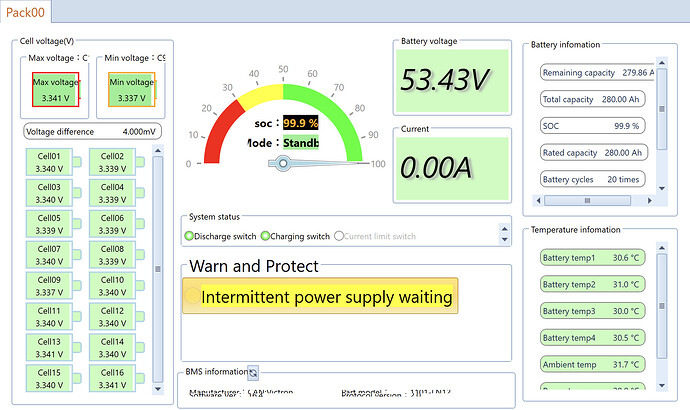Click the Intermittent power supply waiting indicator light
Screen dimensions: 690x410
[192, 296]
